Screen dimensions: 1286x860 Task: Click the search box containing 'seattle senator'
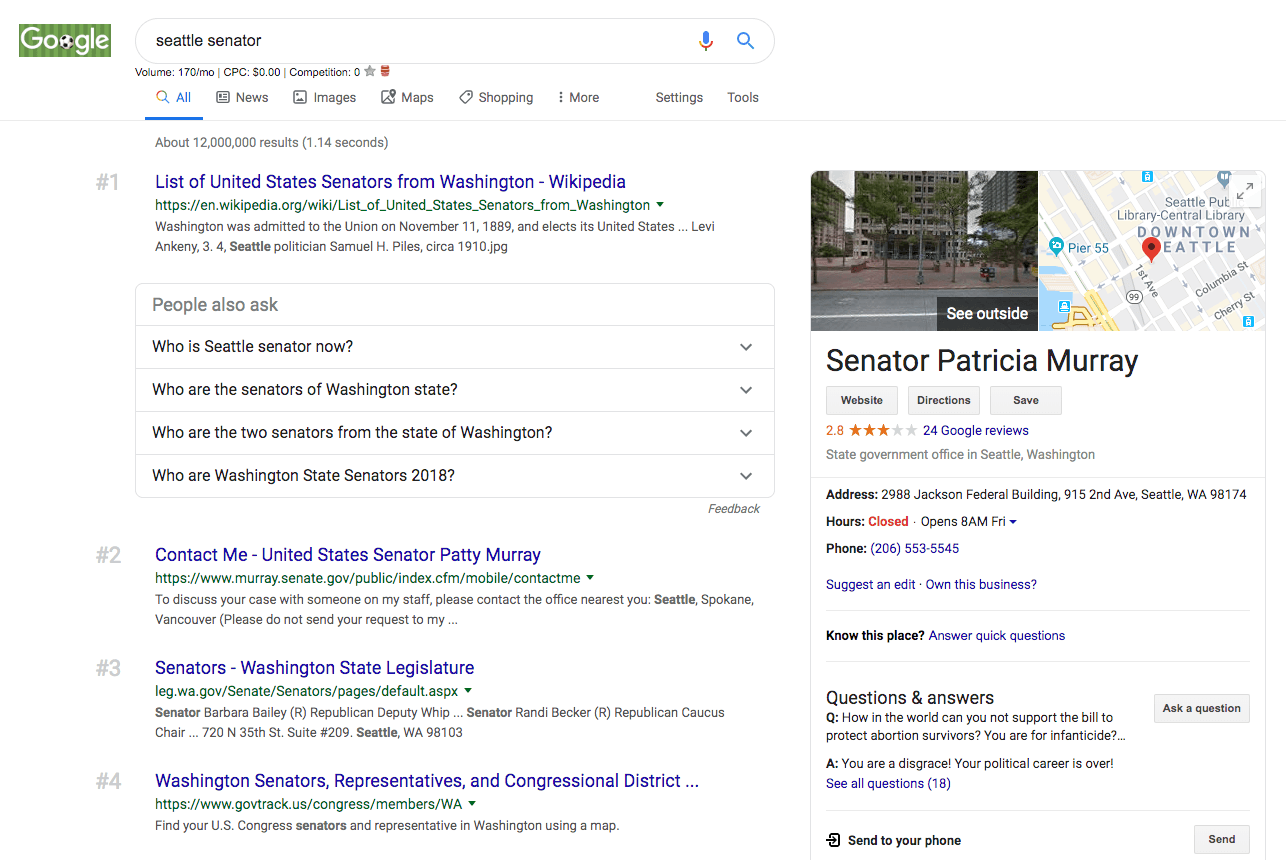click(x=420, y=41)
